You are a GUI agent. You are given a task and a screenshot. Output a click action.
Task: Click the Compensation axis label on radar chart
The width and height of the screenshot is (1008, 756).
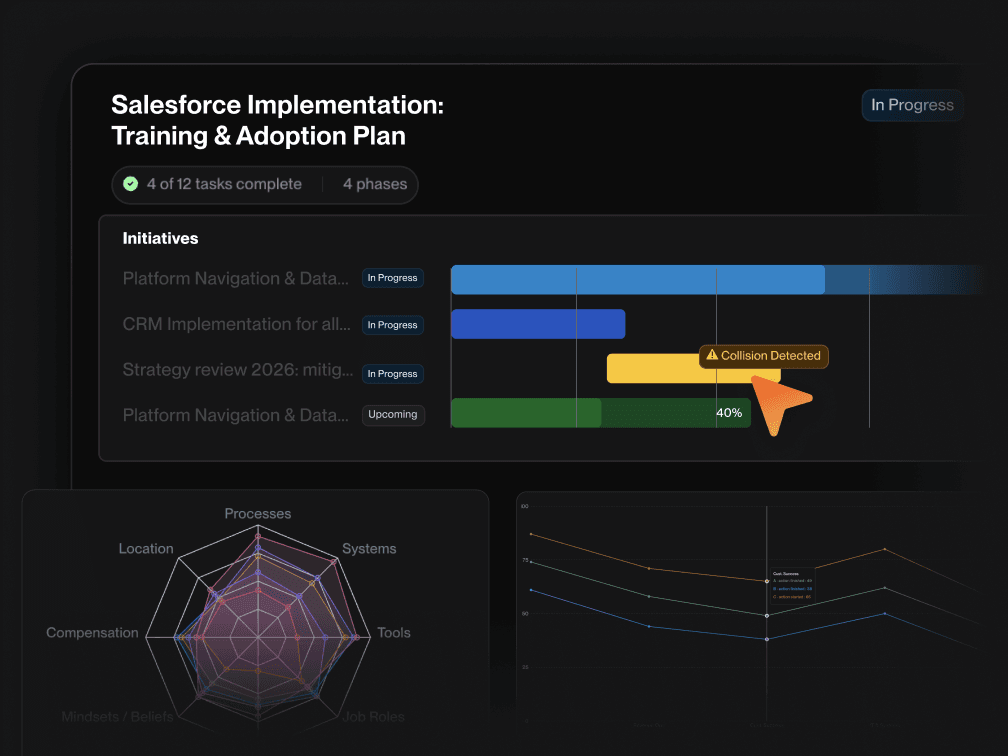[x=92, y=633]
